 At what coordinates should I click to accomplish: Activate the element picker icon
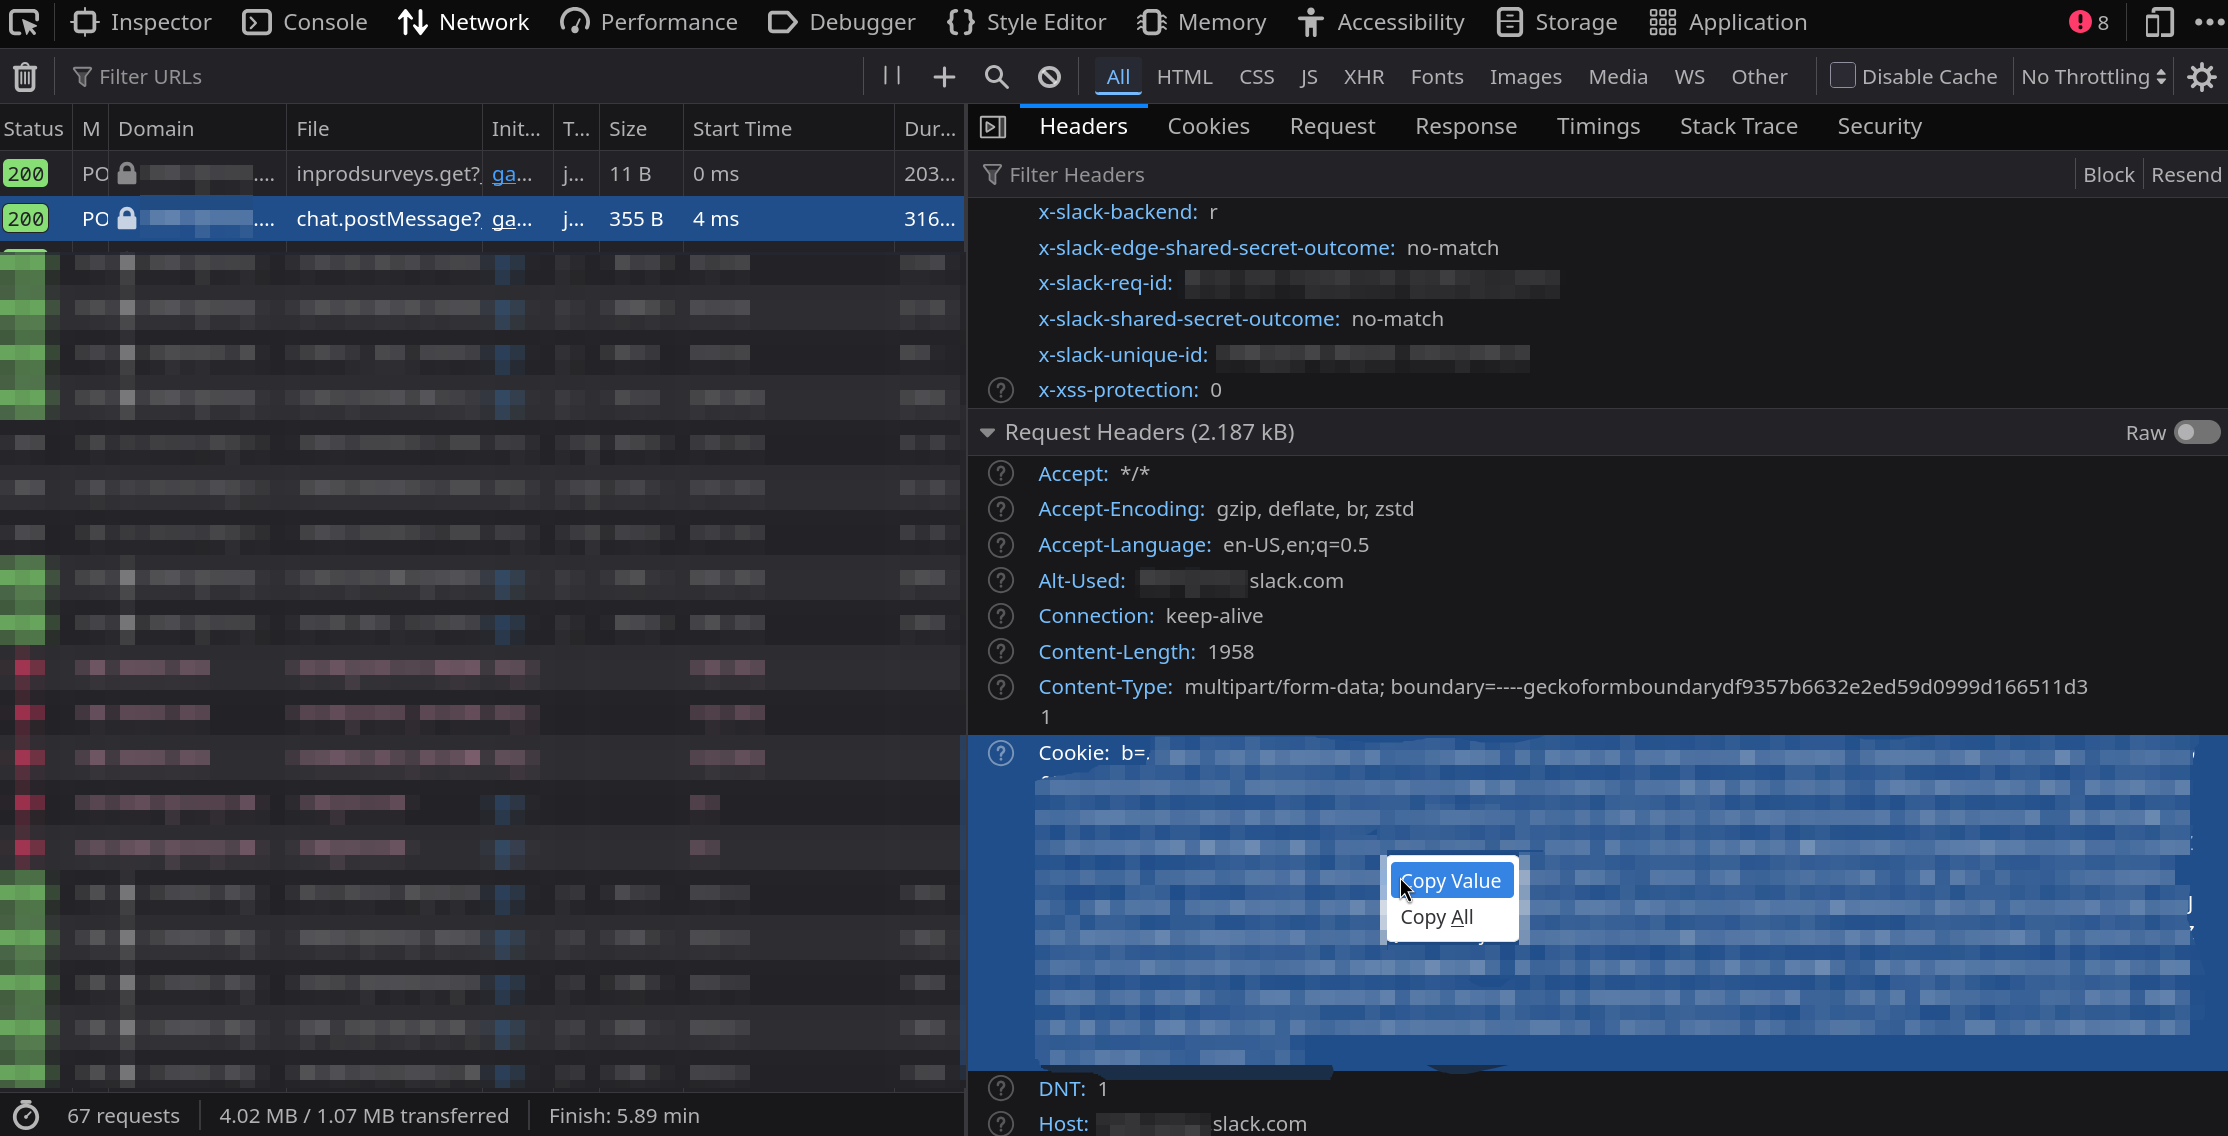pyautogui.click(x=24, y=22)
